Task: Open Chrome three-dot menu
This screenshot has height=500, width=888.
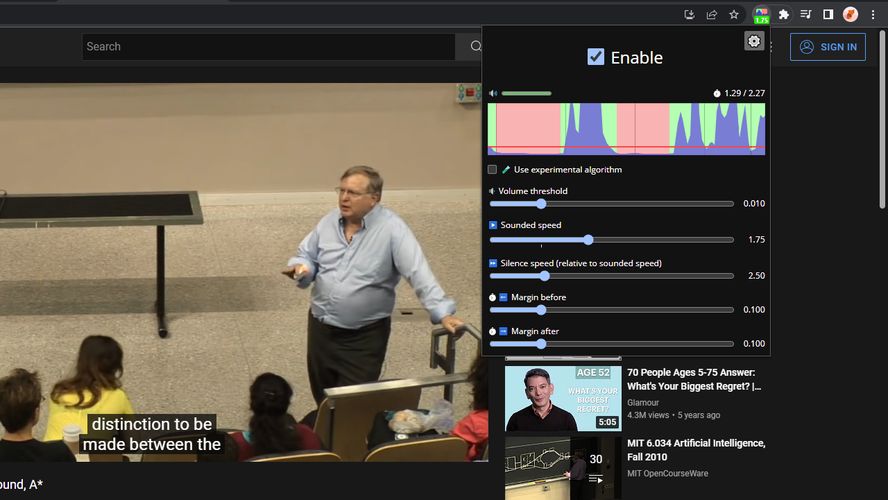Action: (x=872, y=15)
